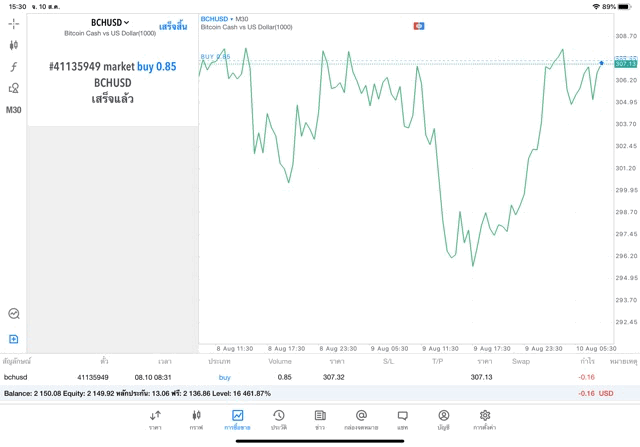Open the mailbox @ tab icon
The width and height of the screenshot is (640, 447).
point(361,419)
